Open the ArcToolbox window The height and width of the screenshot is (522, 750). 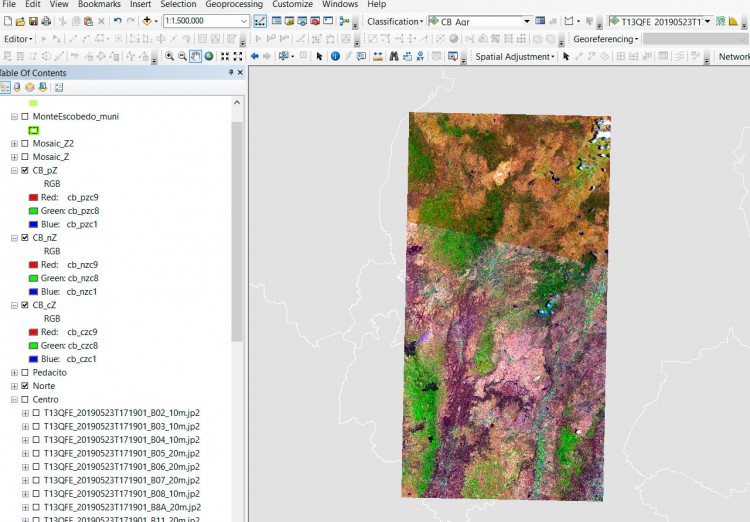315,21
